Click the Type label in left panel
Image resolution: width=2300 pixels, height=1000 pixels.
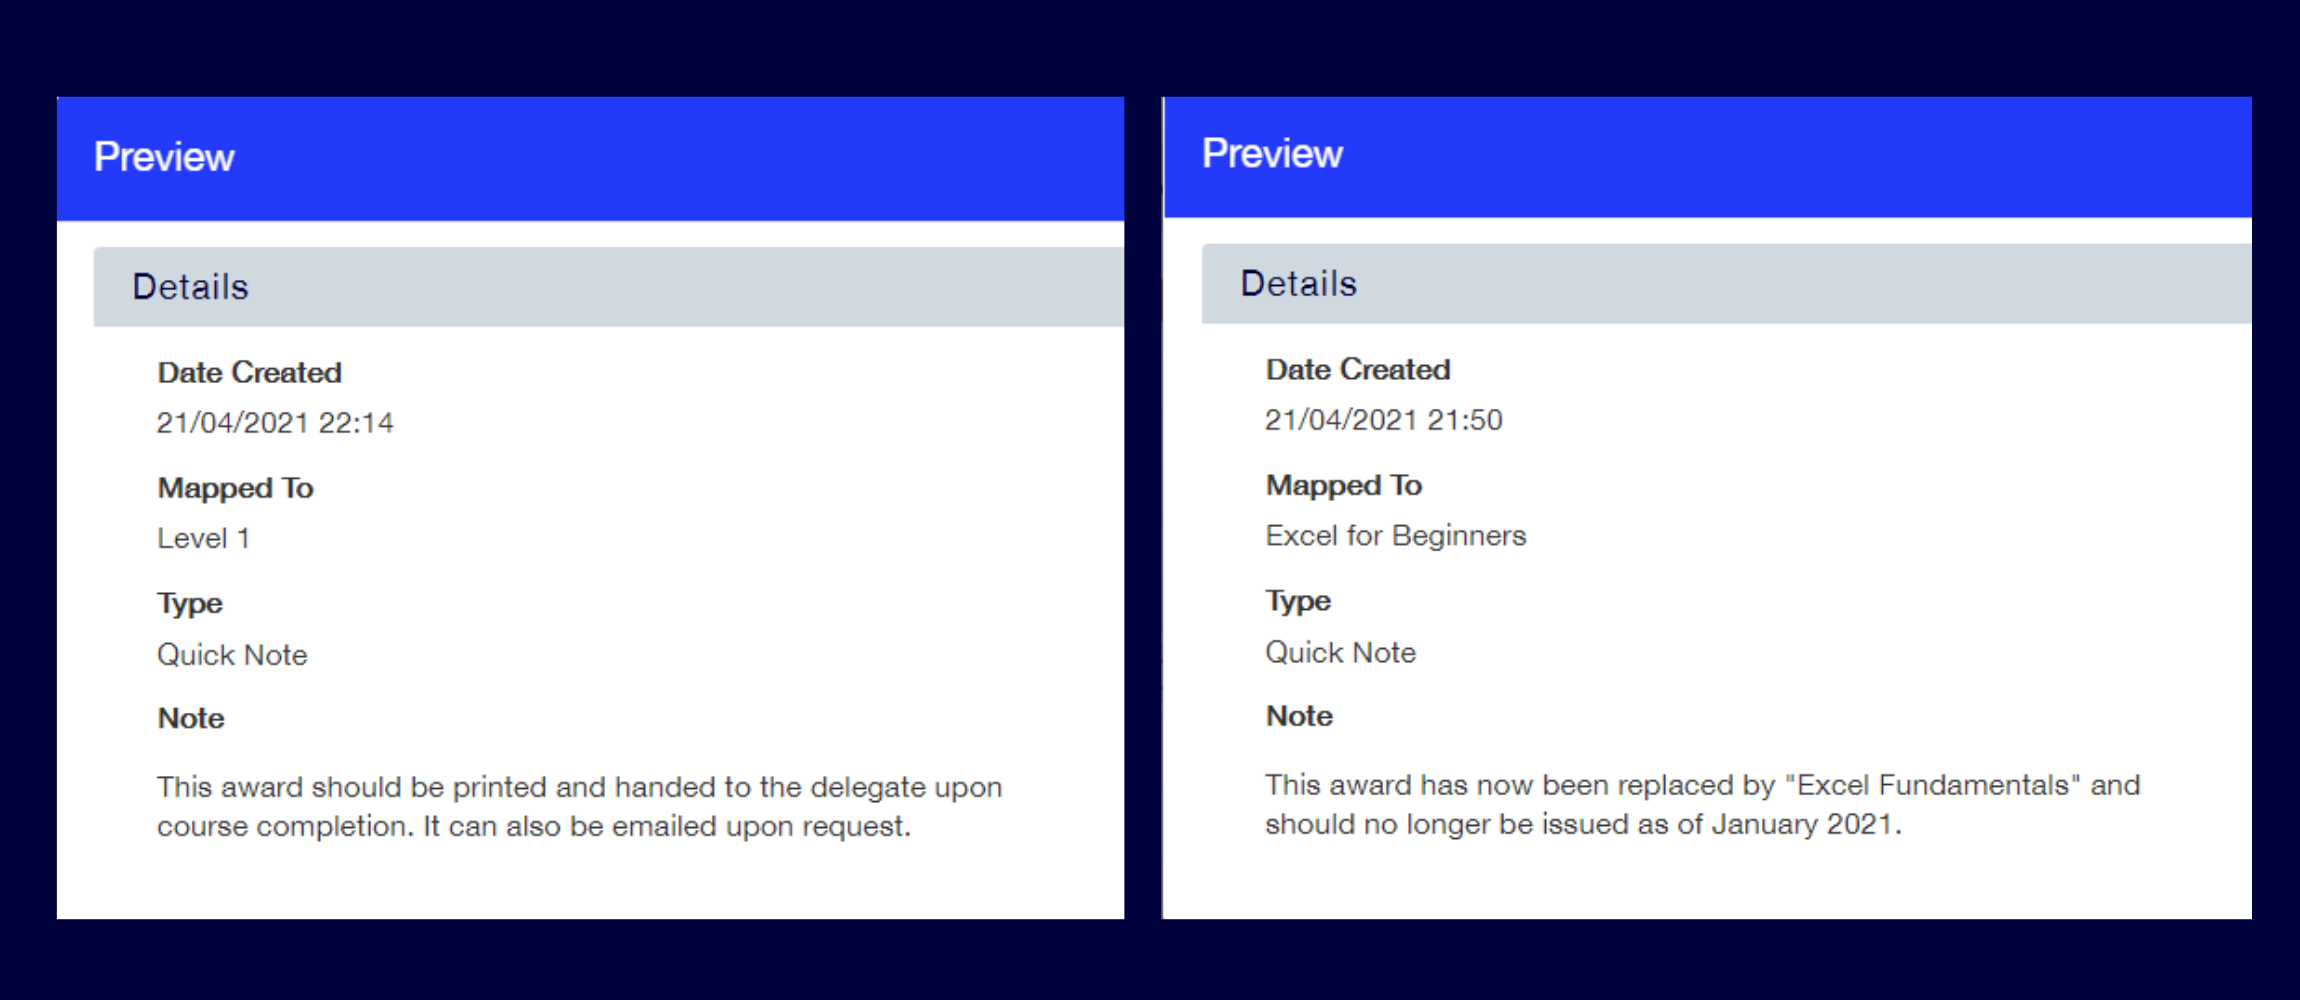190,605
